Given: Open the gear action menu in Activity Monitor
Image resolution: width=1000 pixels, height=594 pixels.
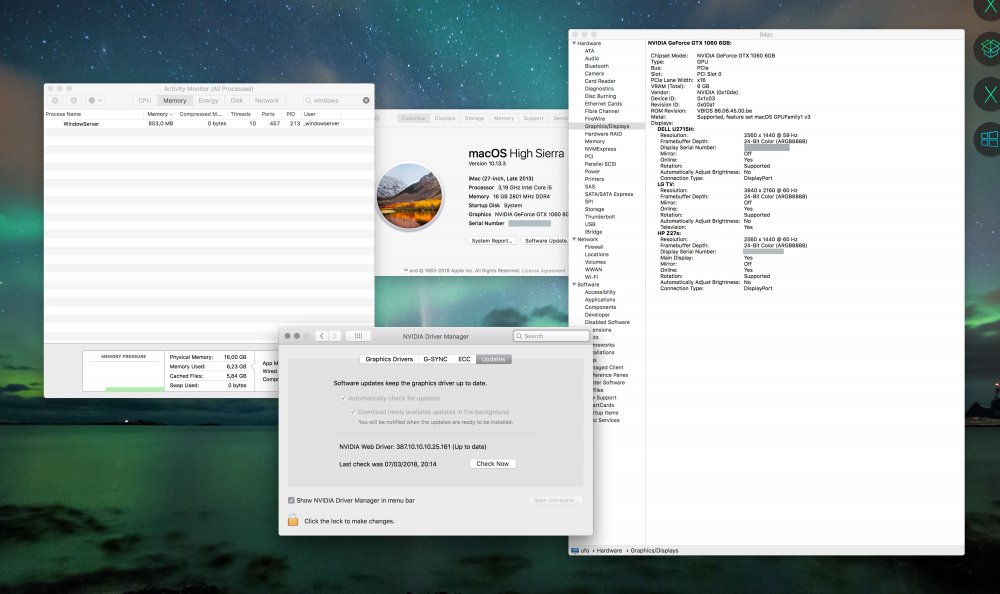Looking at the screenshot, I should point(94,100).
